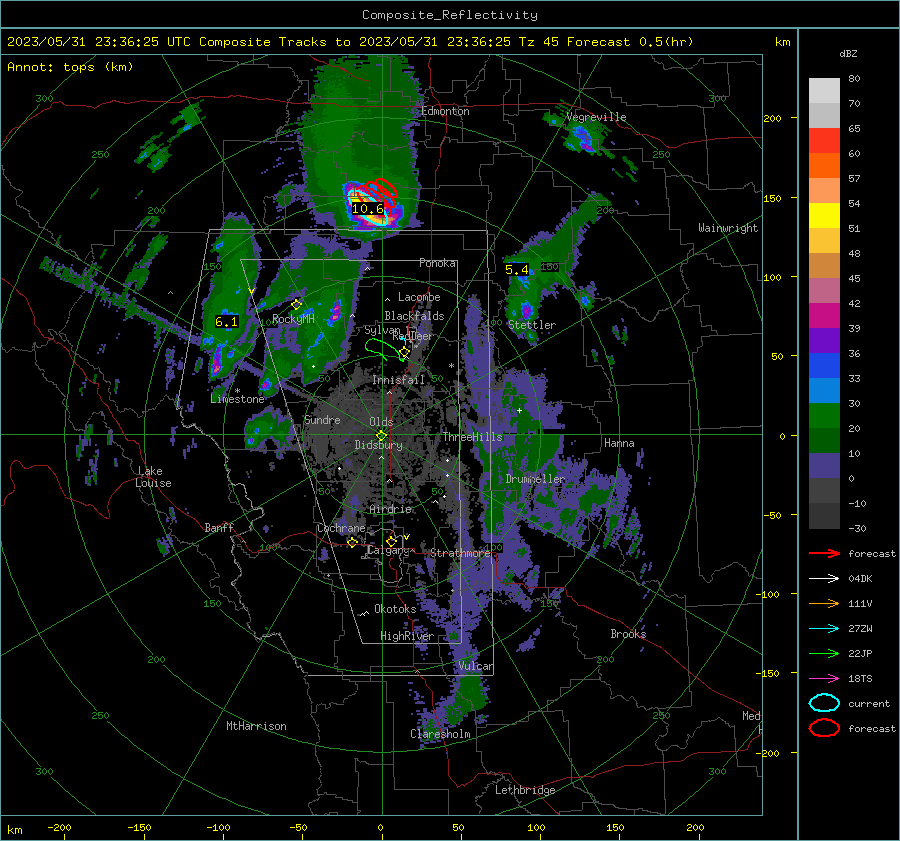The height and width of the screenshot is (841, 900).
Task: Click the Okotoks city label
Action: [x=395, y=609]
